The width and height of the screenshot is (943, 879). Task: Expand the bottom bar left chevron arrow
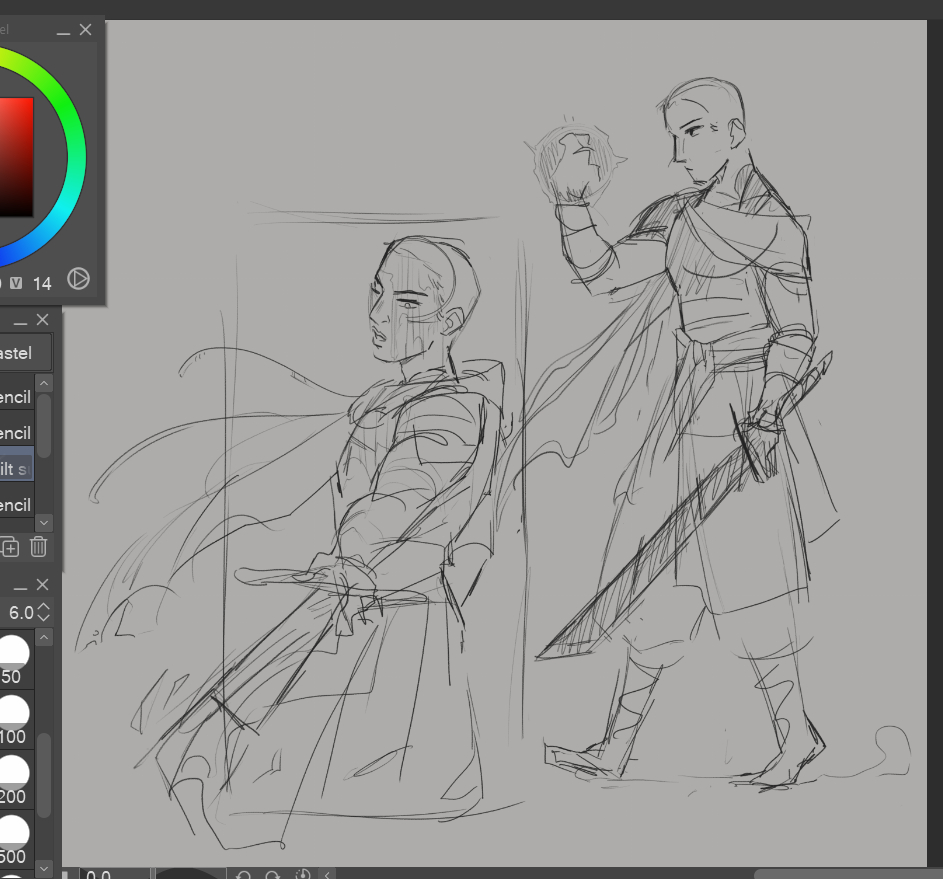pyautogui.click(x=327, y=875)
